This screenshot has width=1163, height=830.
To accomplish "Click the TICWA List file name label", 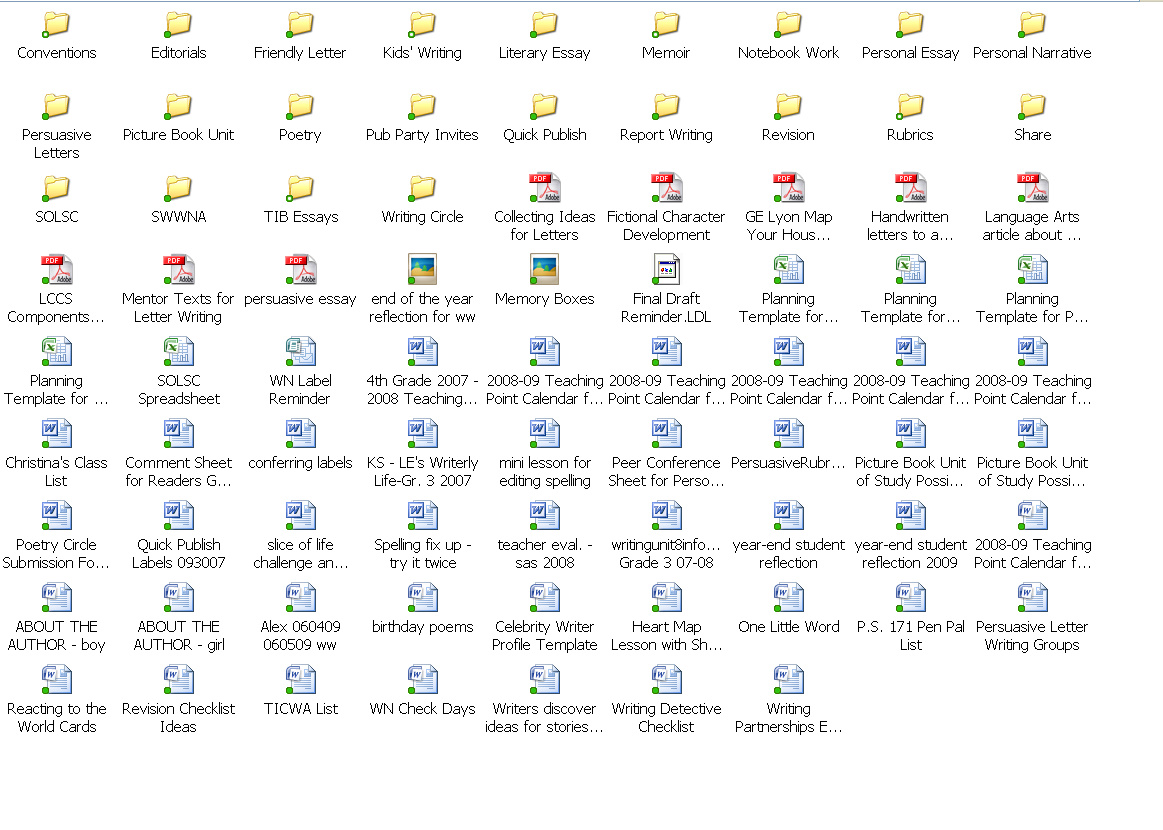I will [300, 709].
